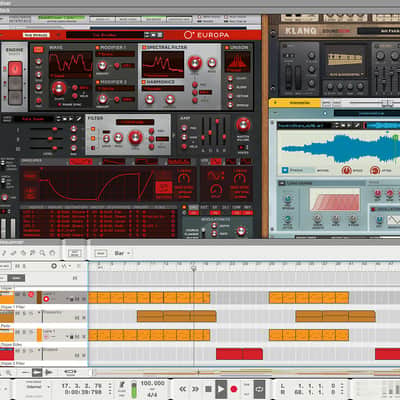
Task: Click the Master Volume knob on Europa
Action: click(243, 124)
